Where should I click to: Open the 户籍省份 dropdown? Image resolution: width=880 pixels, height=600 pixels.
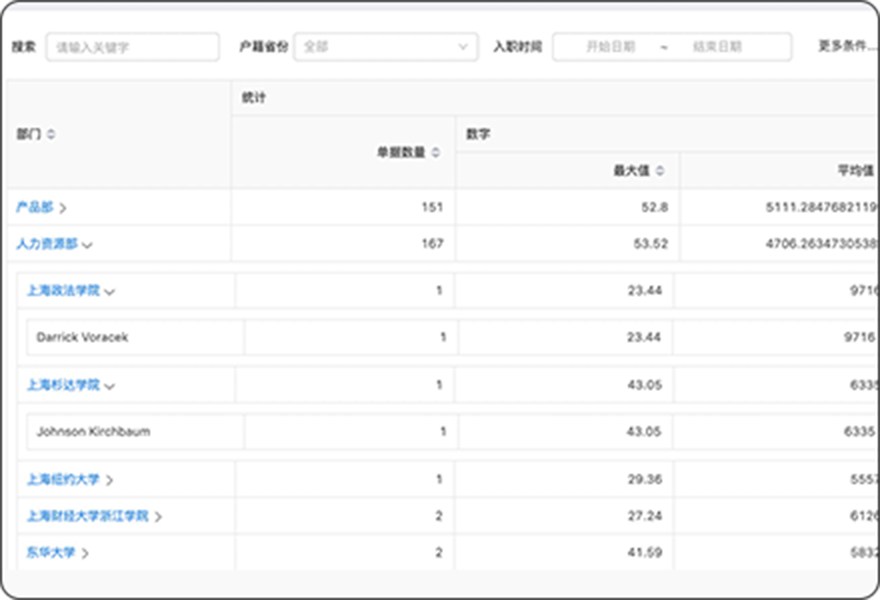pyautogui.click(x=385, y=47)
